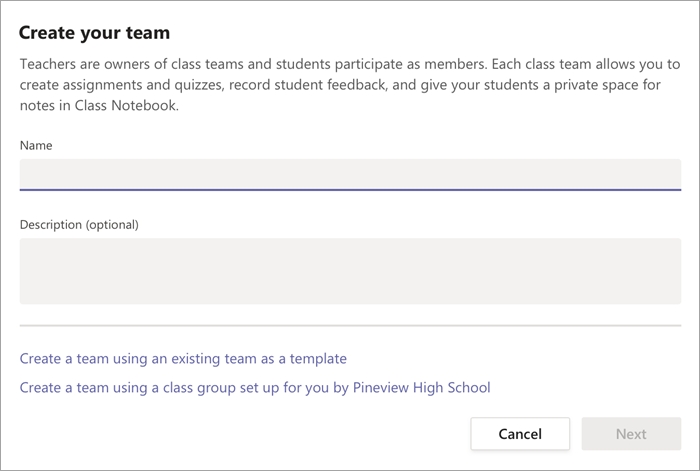Open link to use existing team as template
Image resolution: width=700 pixels, height=471 pixels.
[183, 358]
